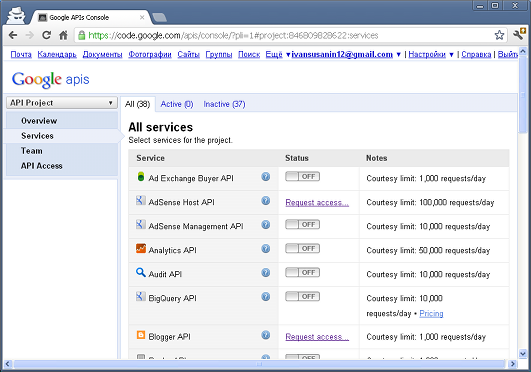The height and width of the screenshot is (372, 531).
Task: Open the Документы link
Action: 102,54
